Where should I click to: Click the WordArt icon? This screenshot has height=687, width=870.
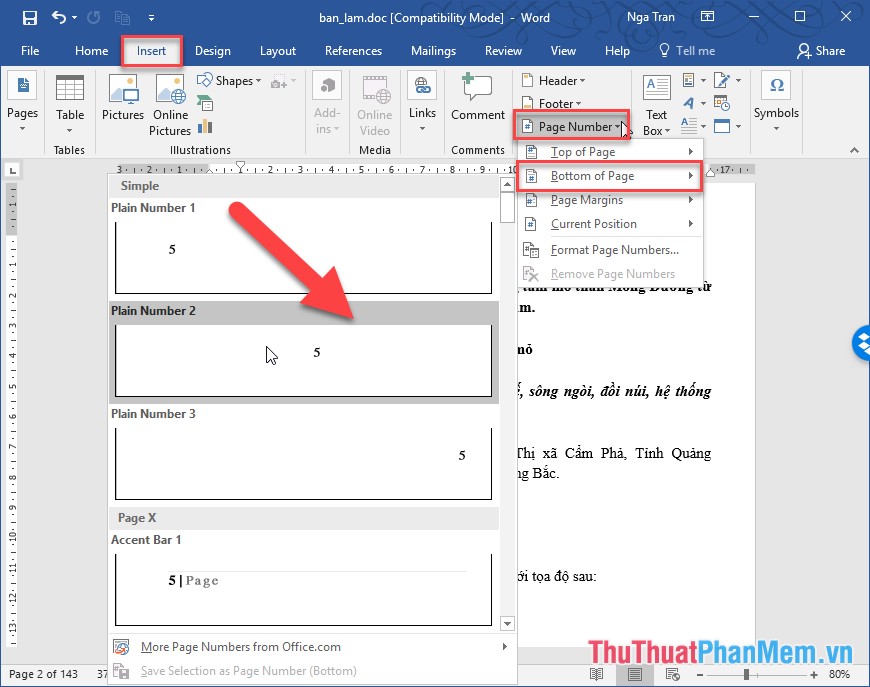(689, 103)
